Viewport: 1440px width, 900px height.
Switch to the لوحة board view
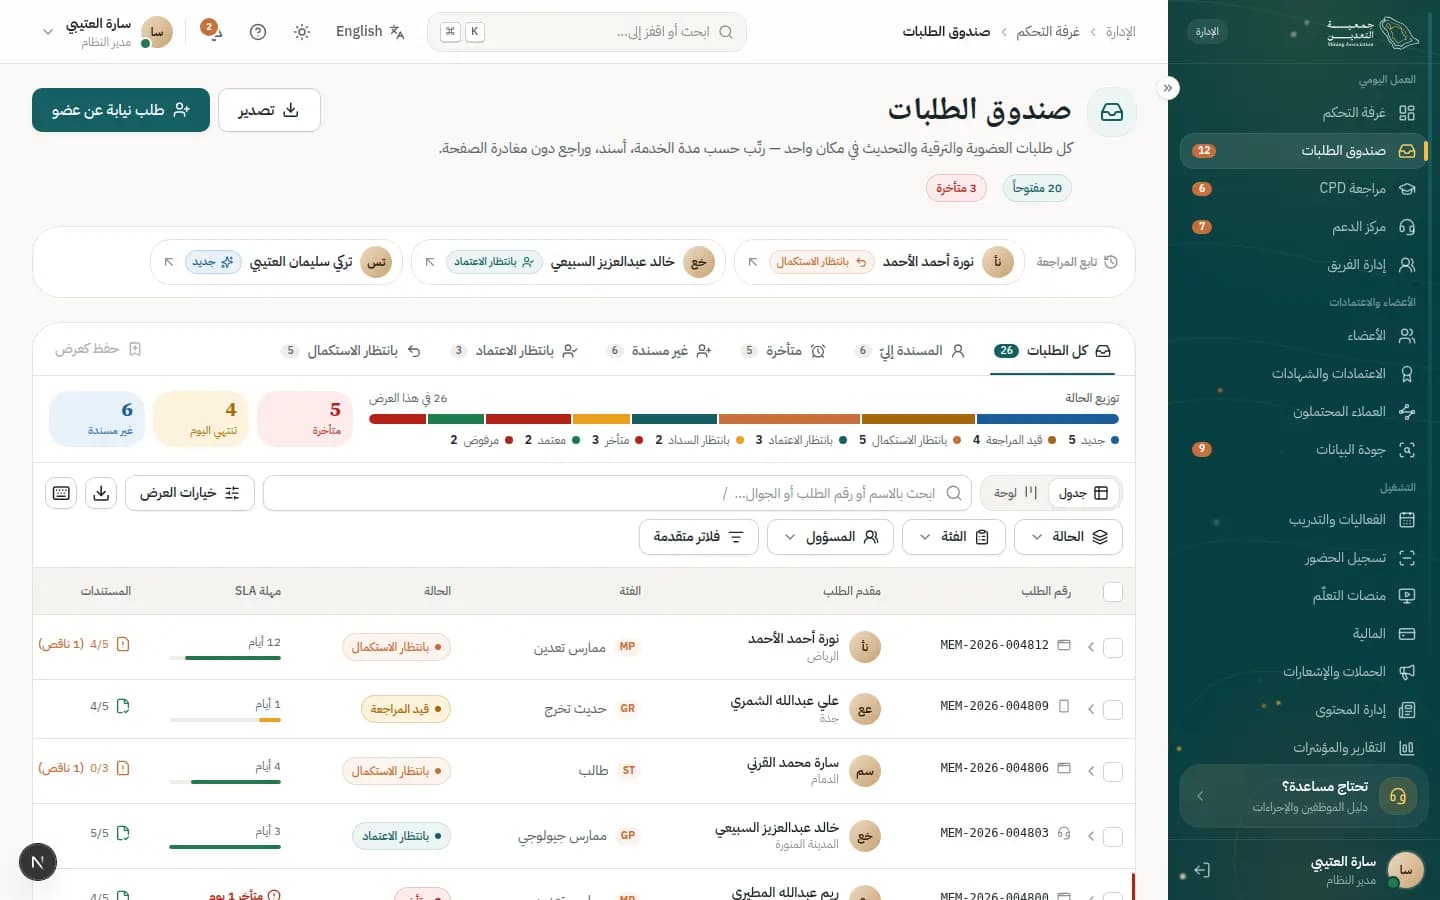pyautogui.click(x=1016, y=493)
